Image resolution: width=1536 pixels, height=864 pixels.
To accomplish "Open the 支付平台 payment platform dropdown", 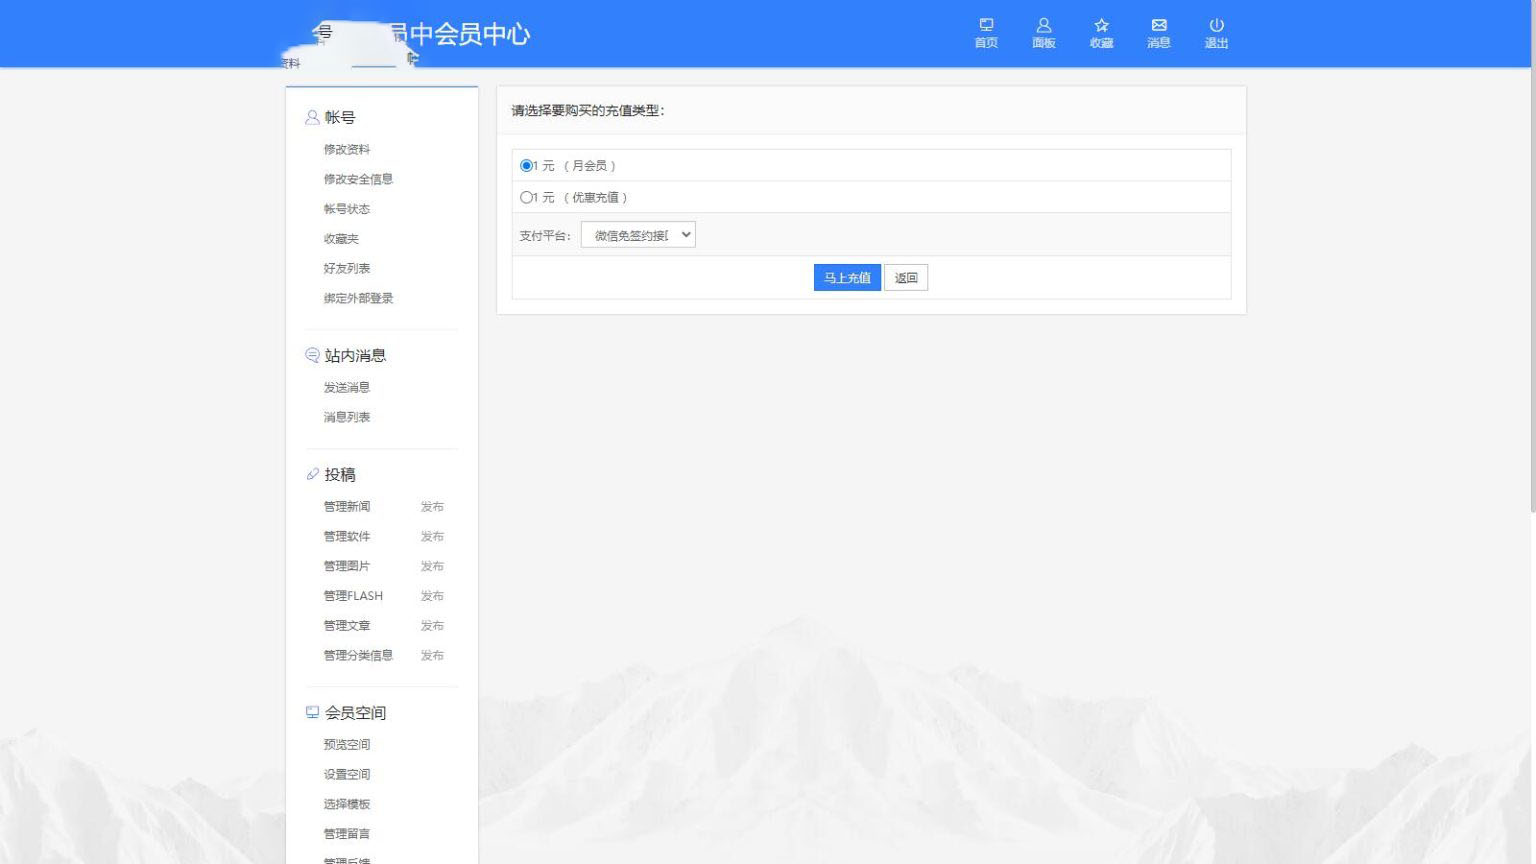I will (x=638, y=235).
